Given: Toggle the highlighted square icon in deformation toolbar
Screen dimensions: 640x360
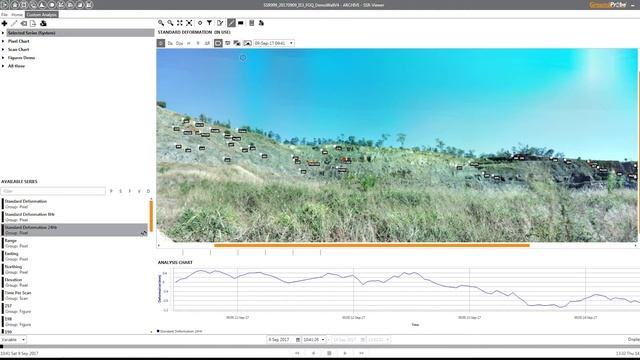Looking at the screenshot, I should pos(161,43).
